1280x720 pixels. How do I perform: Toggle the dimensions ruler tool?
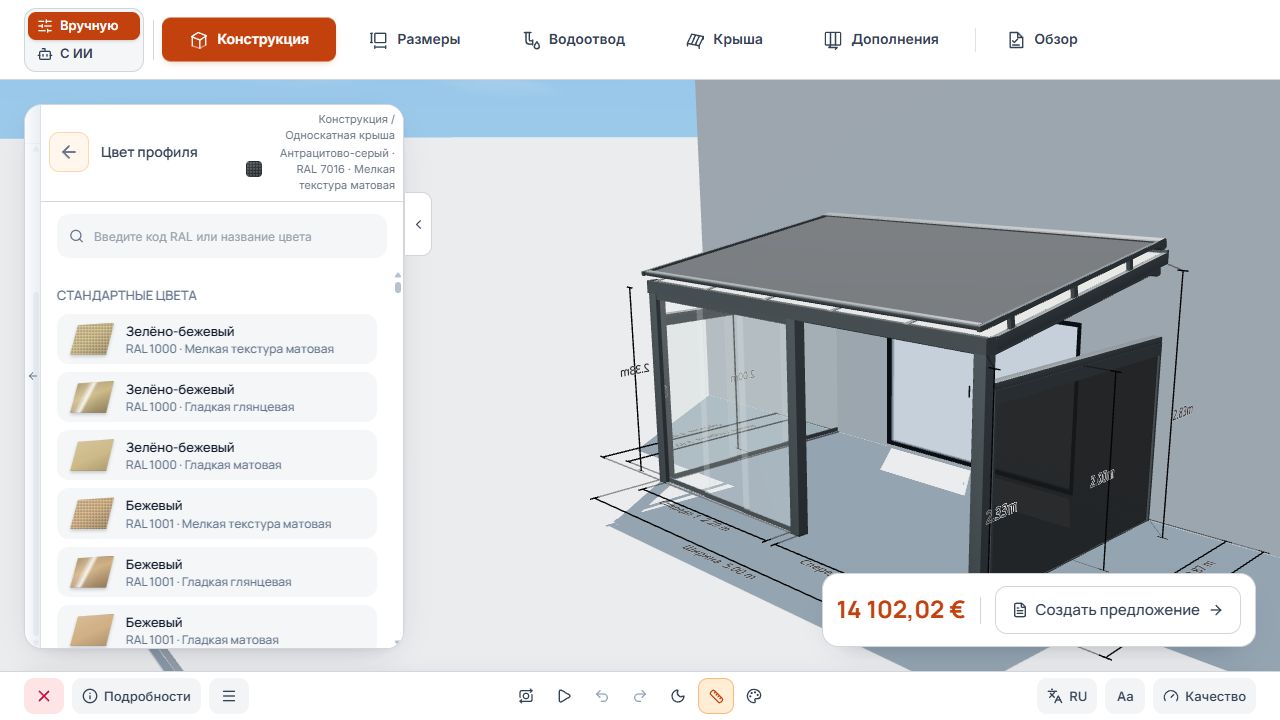pos(716,696)
